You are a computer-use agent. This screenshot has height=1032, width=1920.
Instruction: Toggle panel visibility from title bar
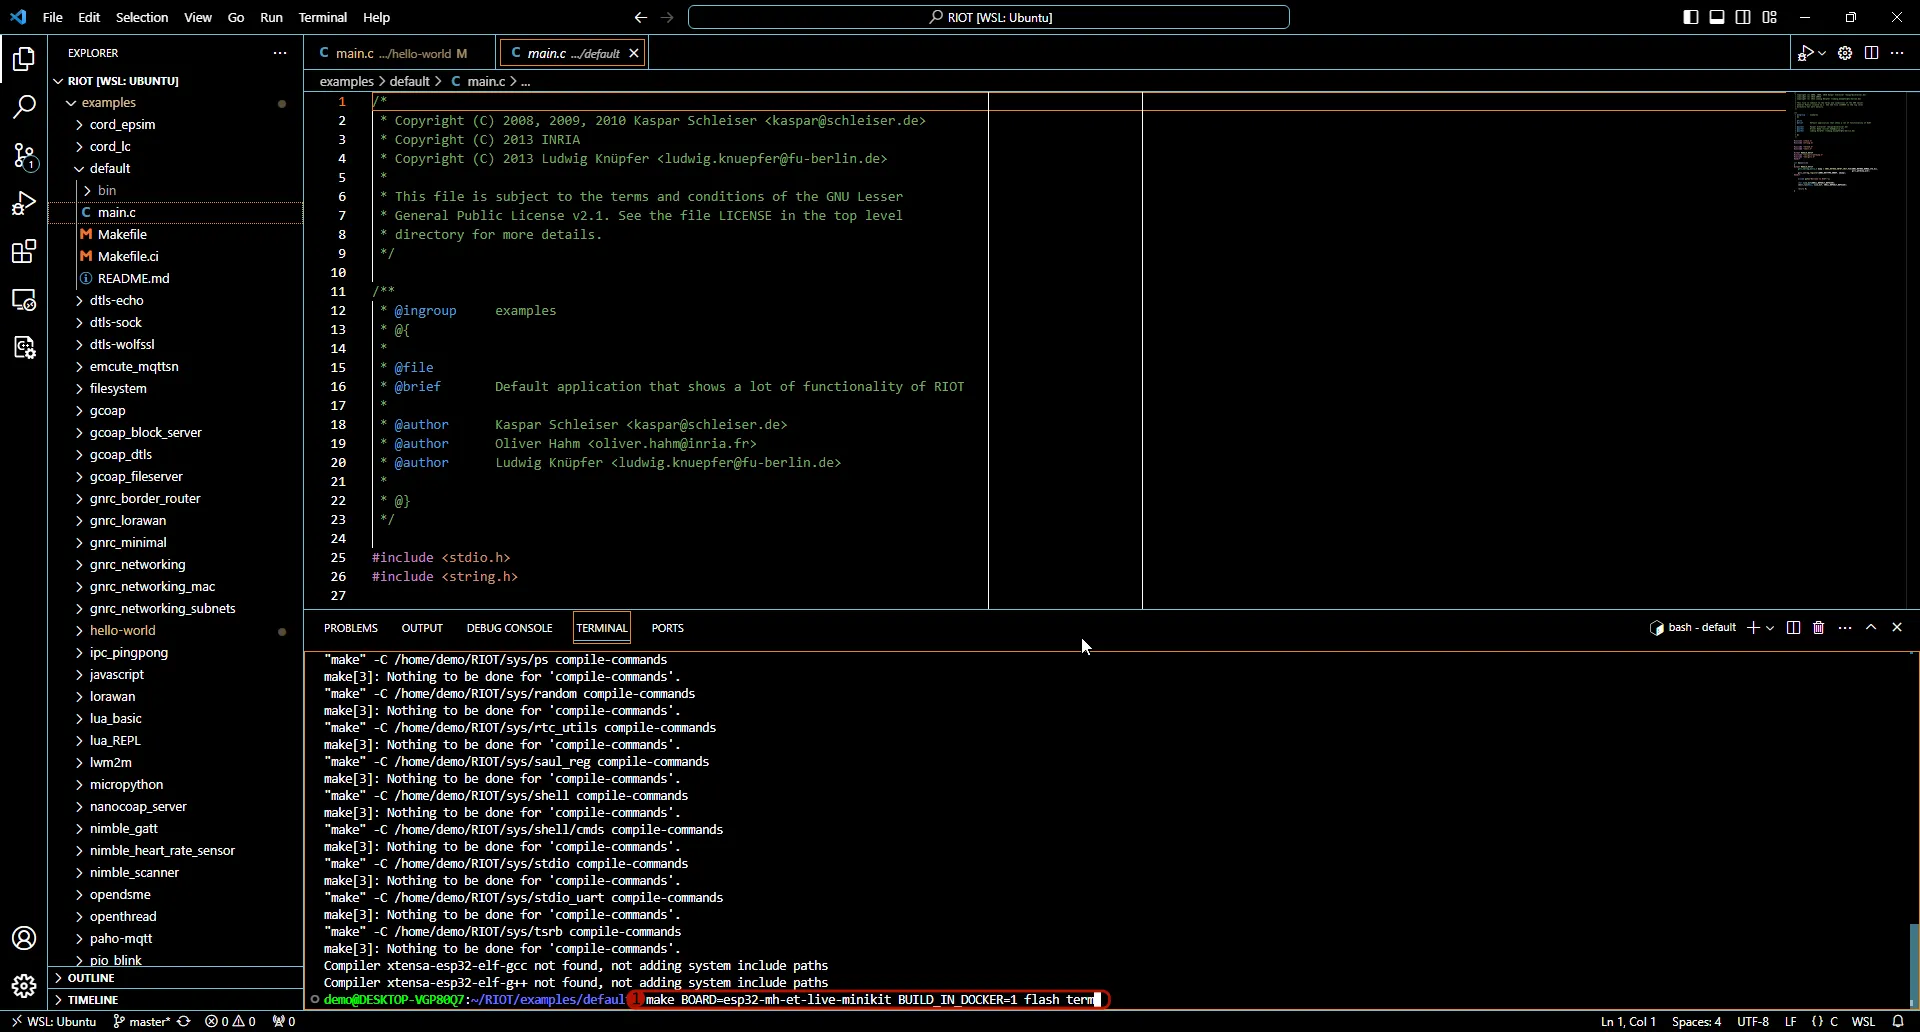(x=1718, y=17)
